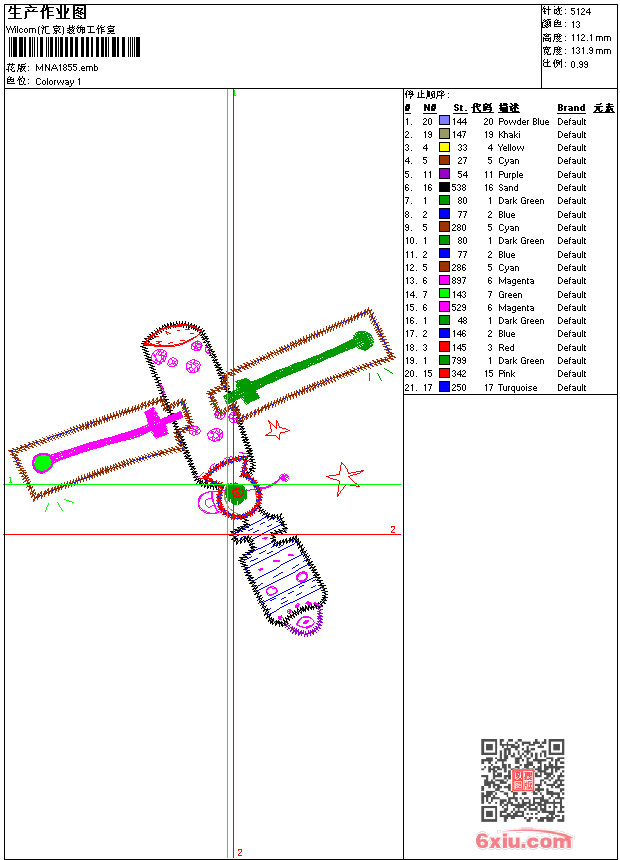Screen dimensions: 620x860
Task: Click the QR code at the bottom right
Action: point(522,780)
